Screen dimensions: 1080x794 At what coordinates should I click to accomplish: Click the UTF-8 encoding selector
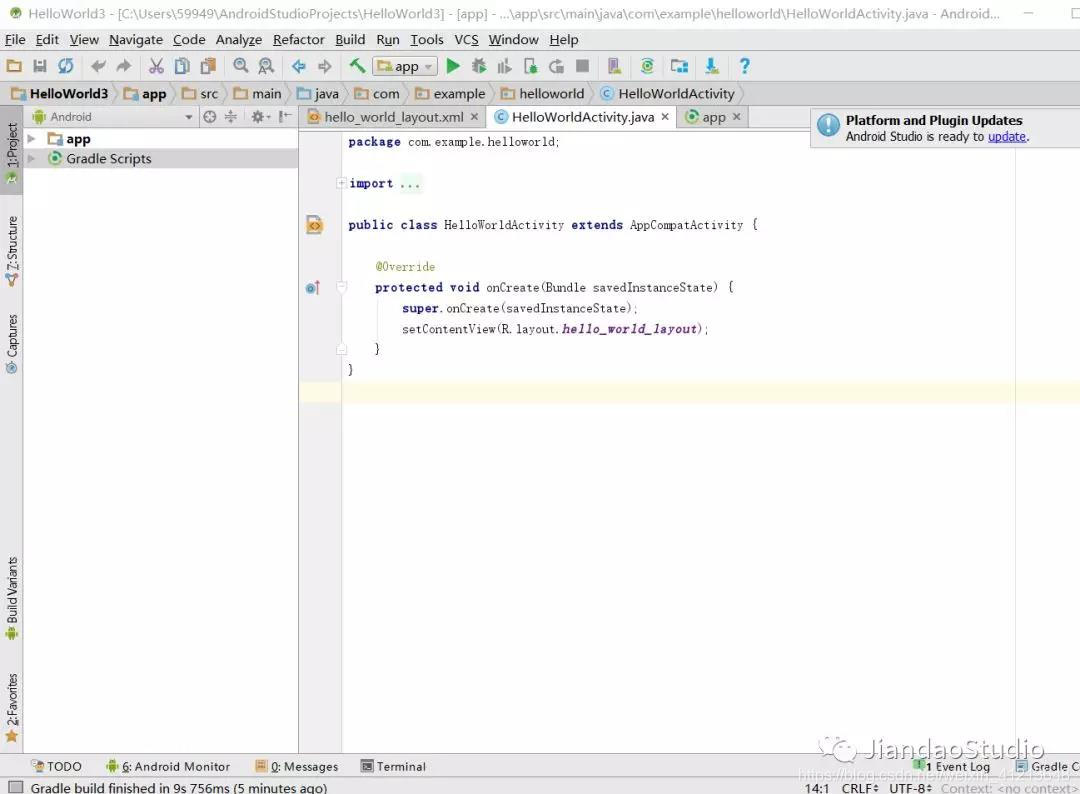pos(910,788)
